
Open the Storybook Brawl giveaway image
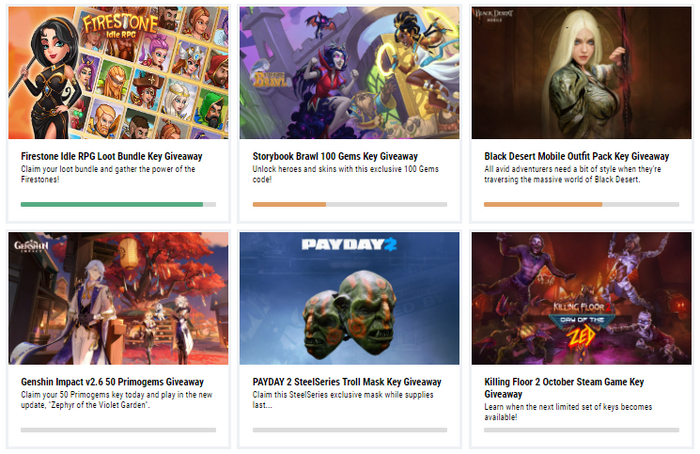[x=350, y=73]
